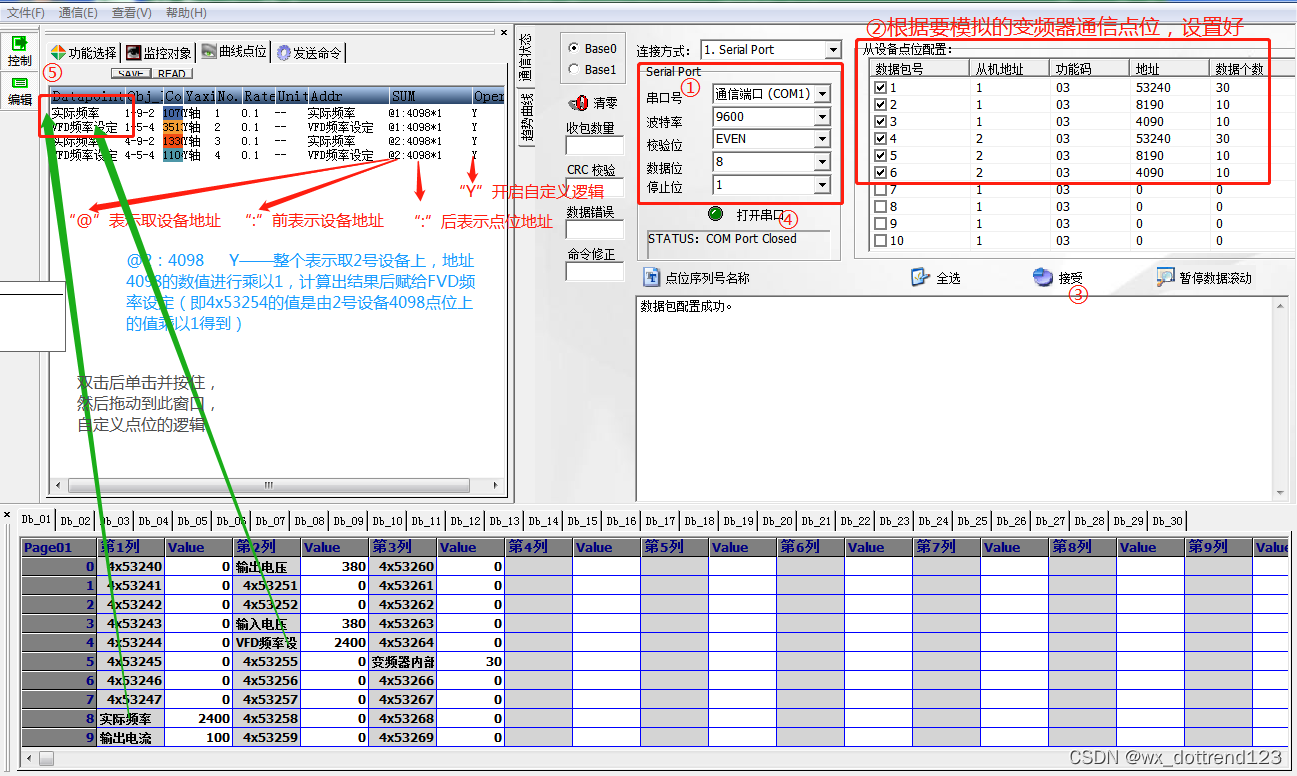Uncheck data packet 1 checkbox
The width and height of the screenshot is (1297, 776).
tap(880, 87)
